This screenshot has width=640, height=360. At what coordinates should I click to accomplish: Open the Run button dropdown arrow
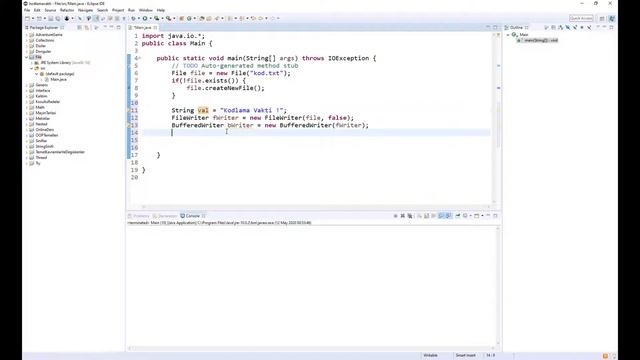click(x=150, y=18)
